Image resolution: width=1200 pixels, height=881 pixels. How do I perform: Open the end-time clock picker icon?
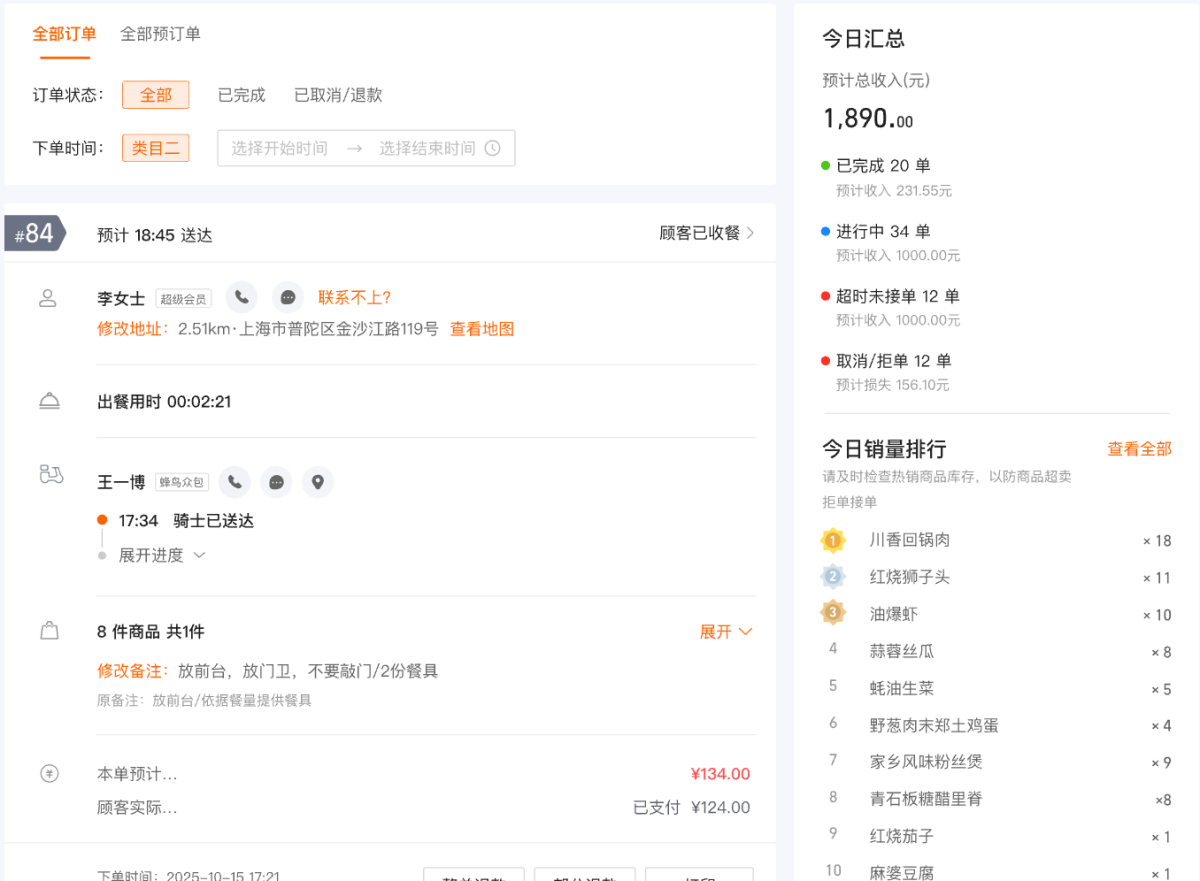tap(491, 147)
